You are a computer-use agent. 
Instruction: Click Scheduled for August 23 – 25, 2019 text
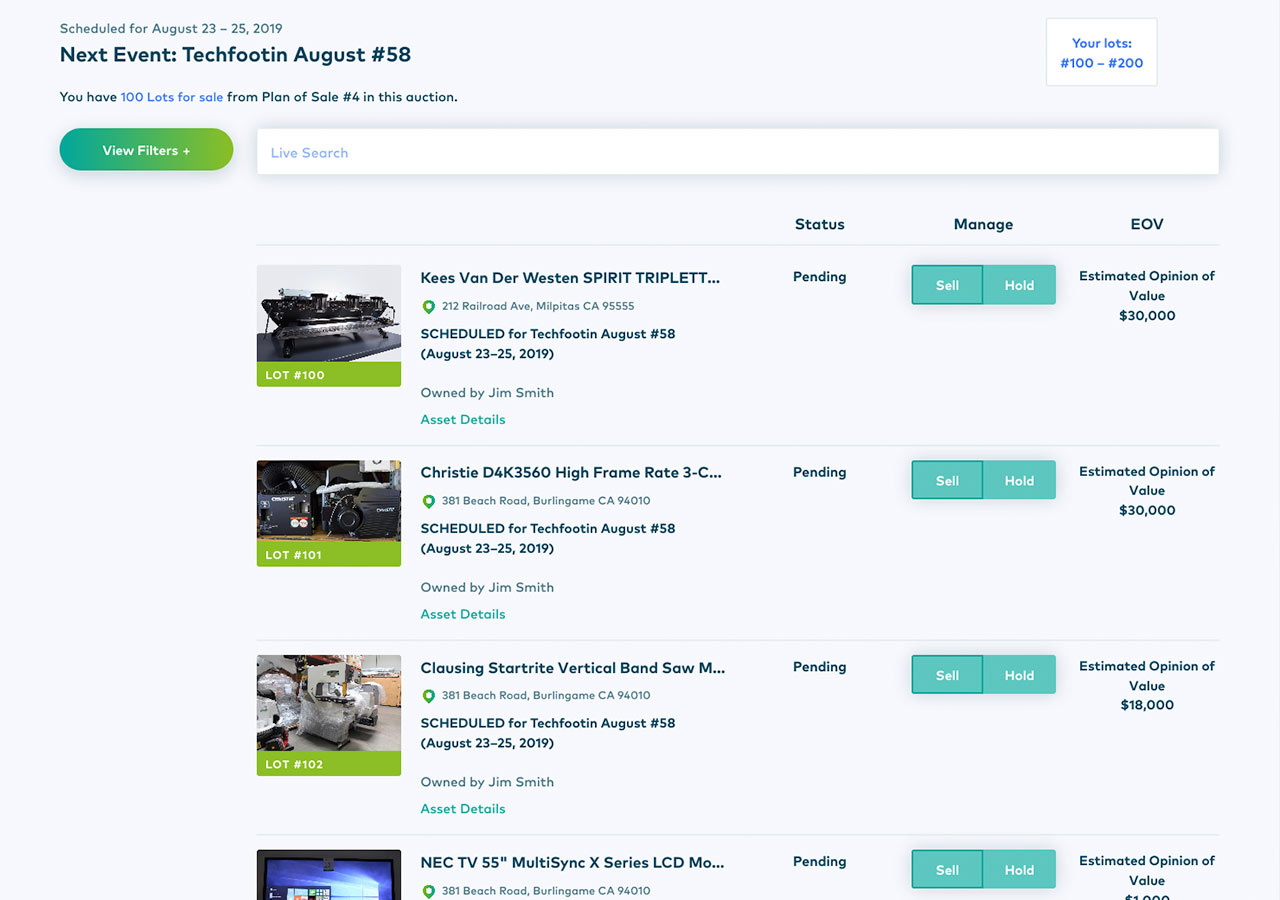[x=171, y=28]
